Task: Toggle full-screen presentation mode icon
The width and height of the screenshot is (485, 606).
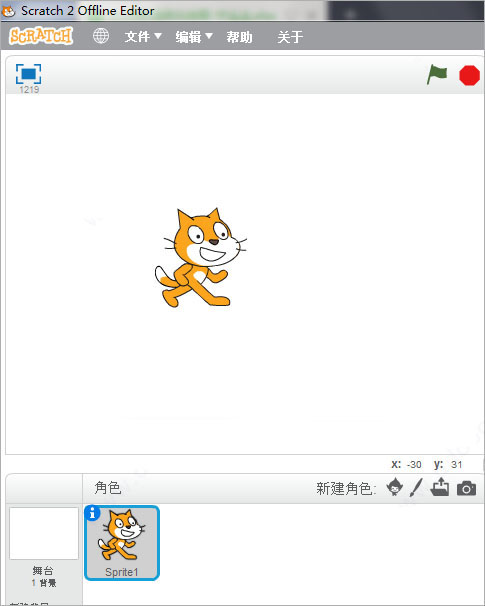Action: [29, 74]
